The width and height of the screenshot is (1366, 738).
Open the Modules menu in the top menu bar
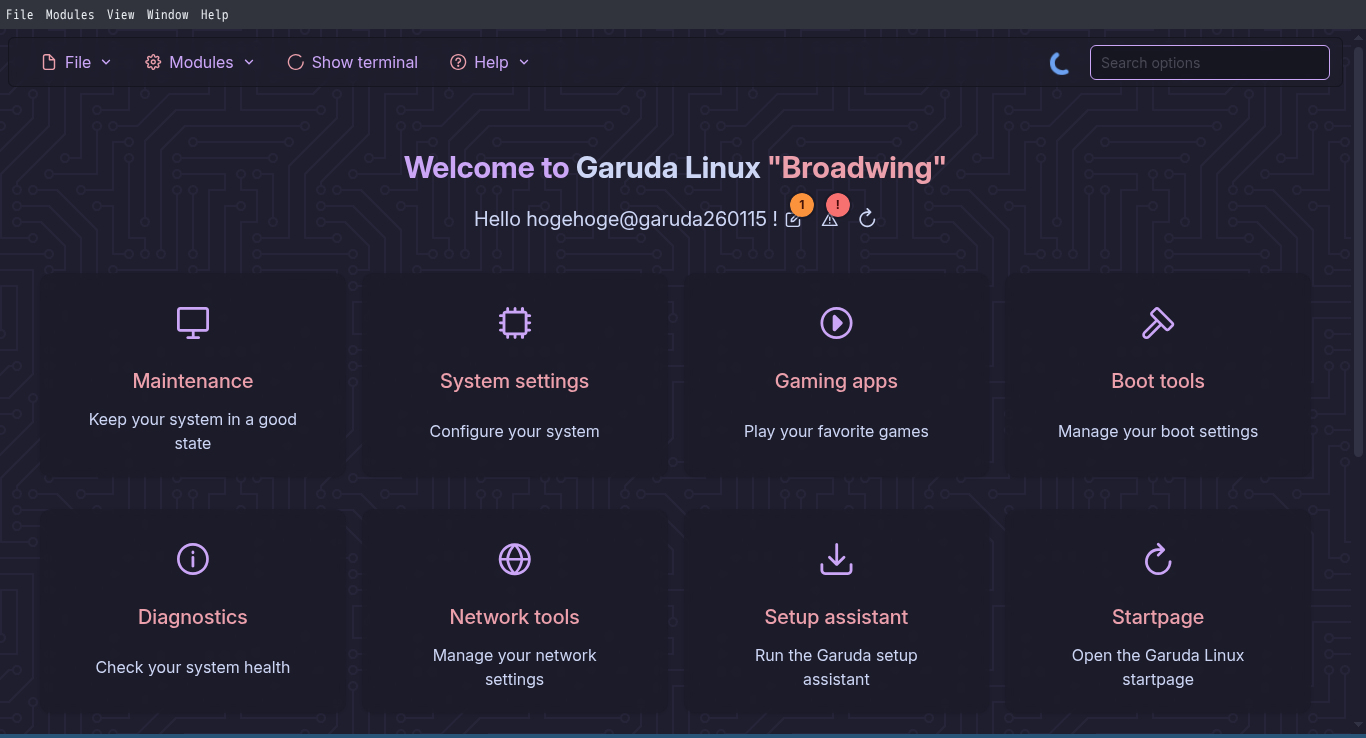pyautogui.click(x=70, y=14)
